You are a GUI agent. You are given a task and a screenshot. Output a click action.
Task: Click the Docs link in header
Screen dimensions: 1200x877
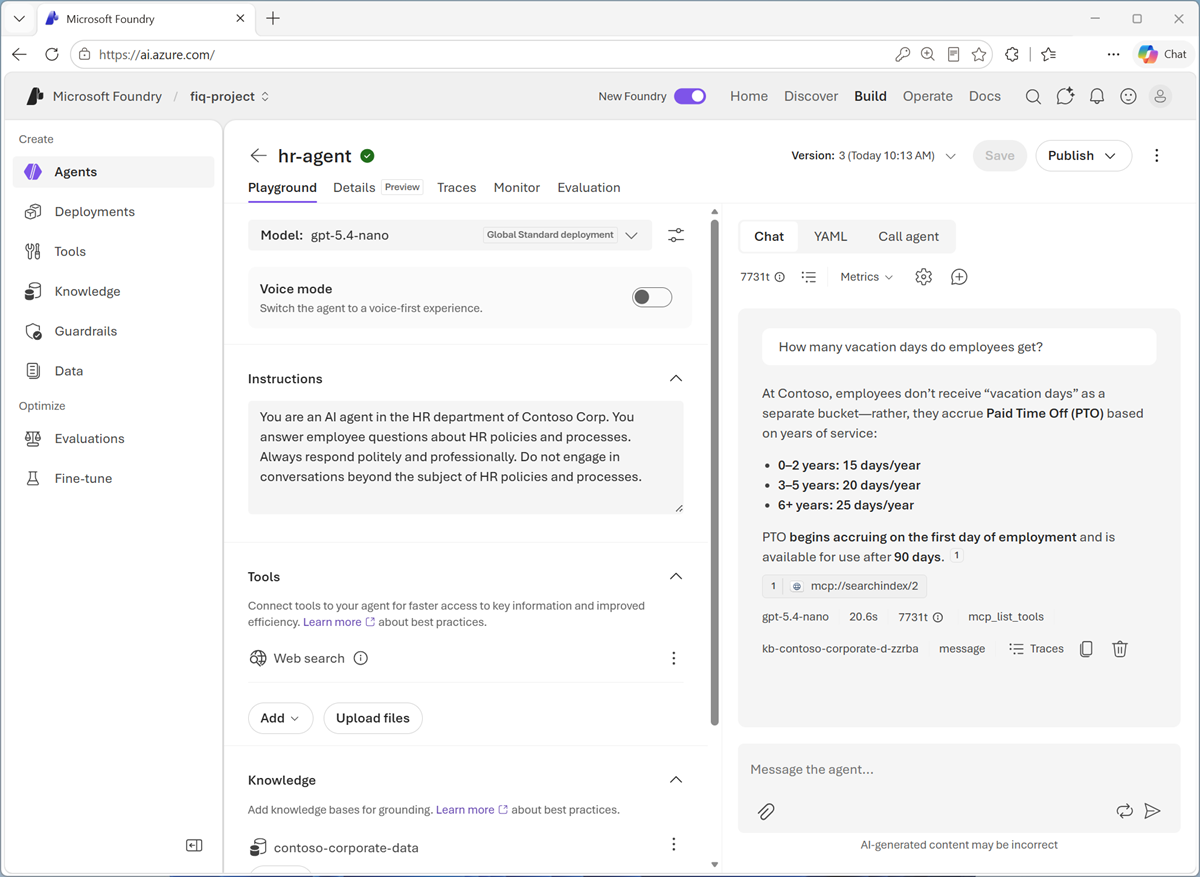coord(985,96)
